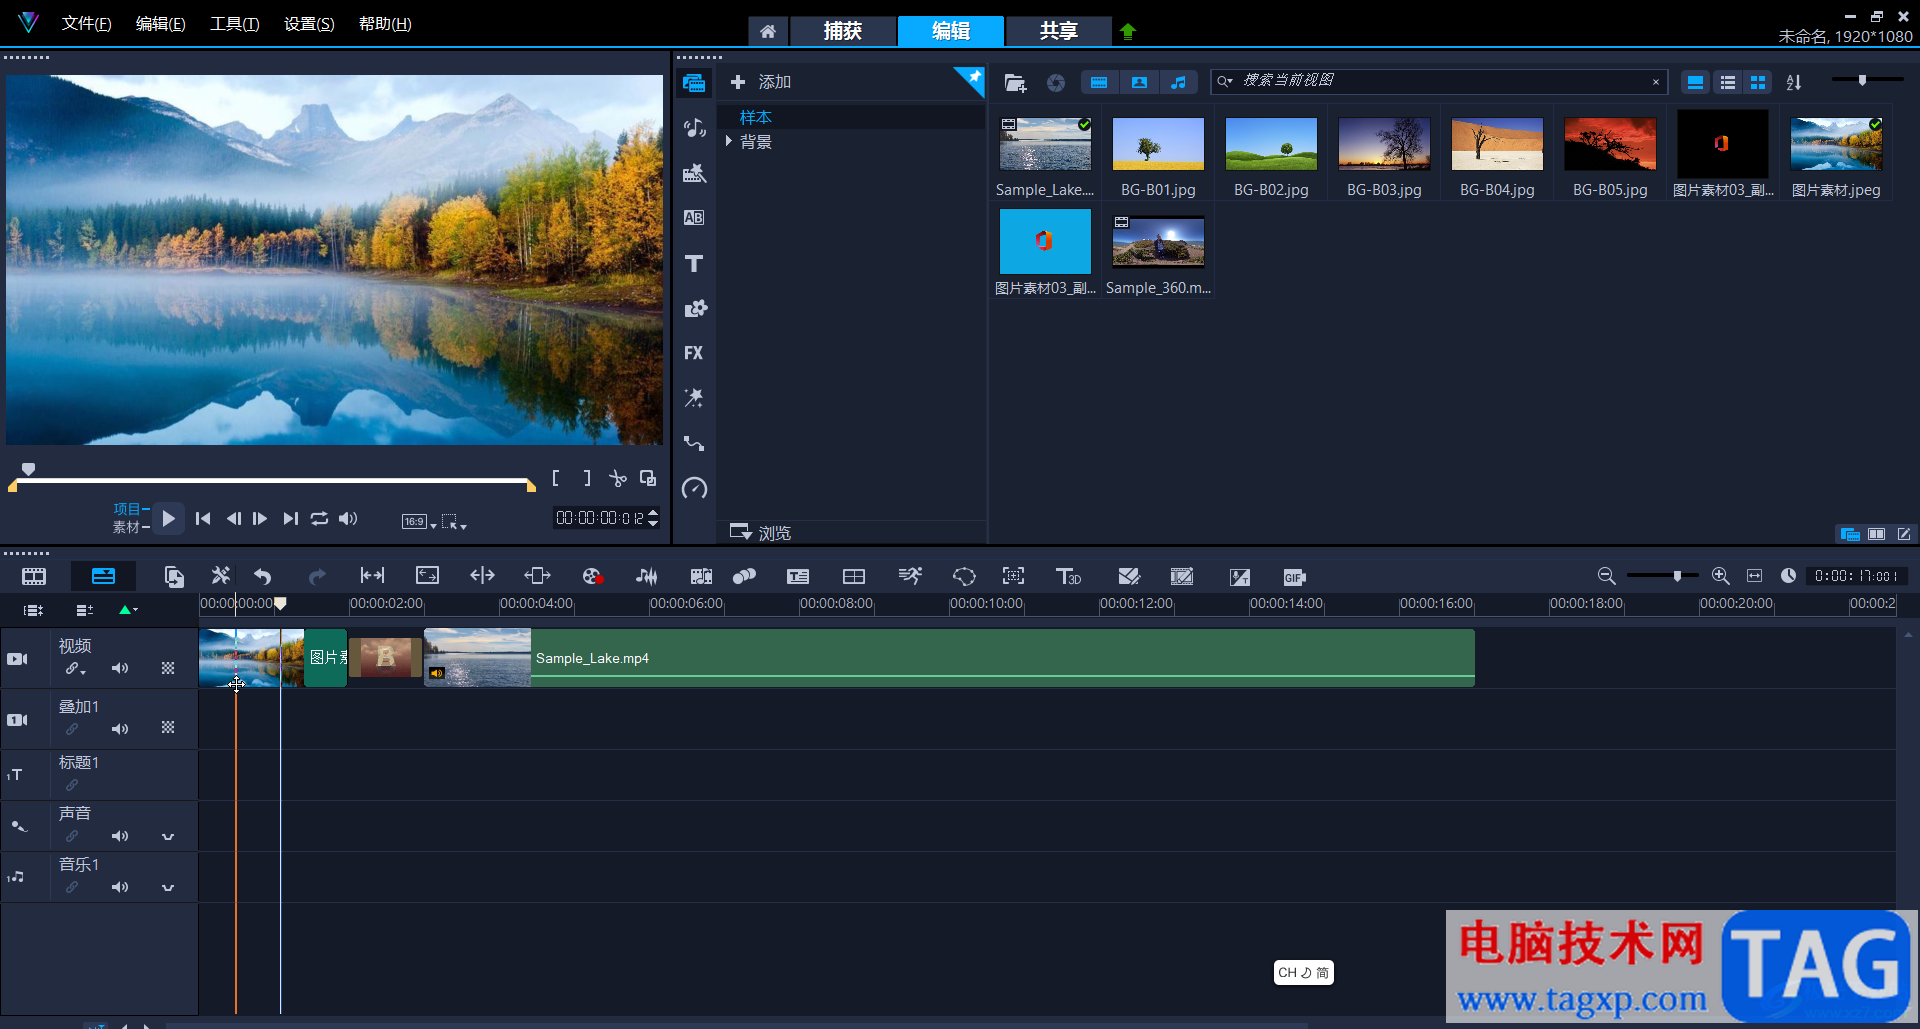1920x1029 pixels.
Task: Open the sound mixer icon
Action: point(647,576)
